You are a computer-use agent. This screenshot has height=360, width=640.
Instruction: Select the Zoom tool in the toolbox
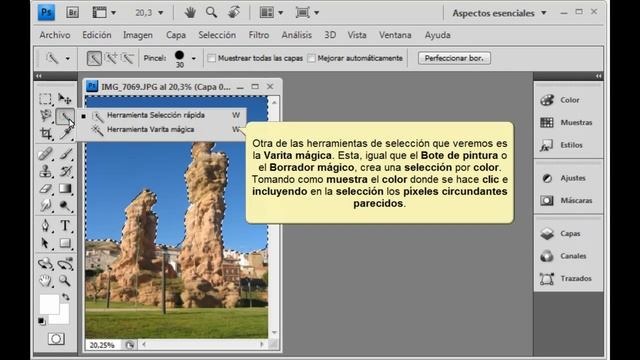[x=65, y=281]
